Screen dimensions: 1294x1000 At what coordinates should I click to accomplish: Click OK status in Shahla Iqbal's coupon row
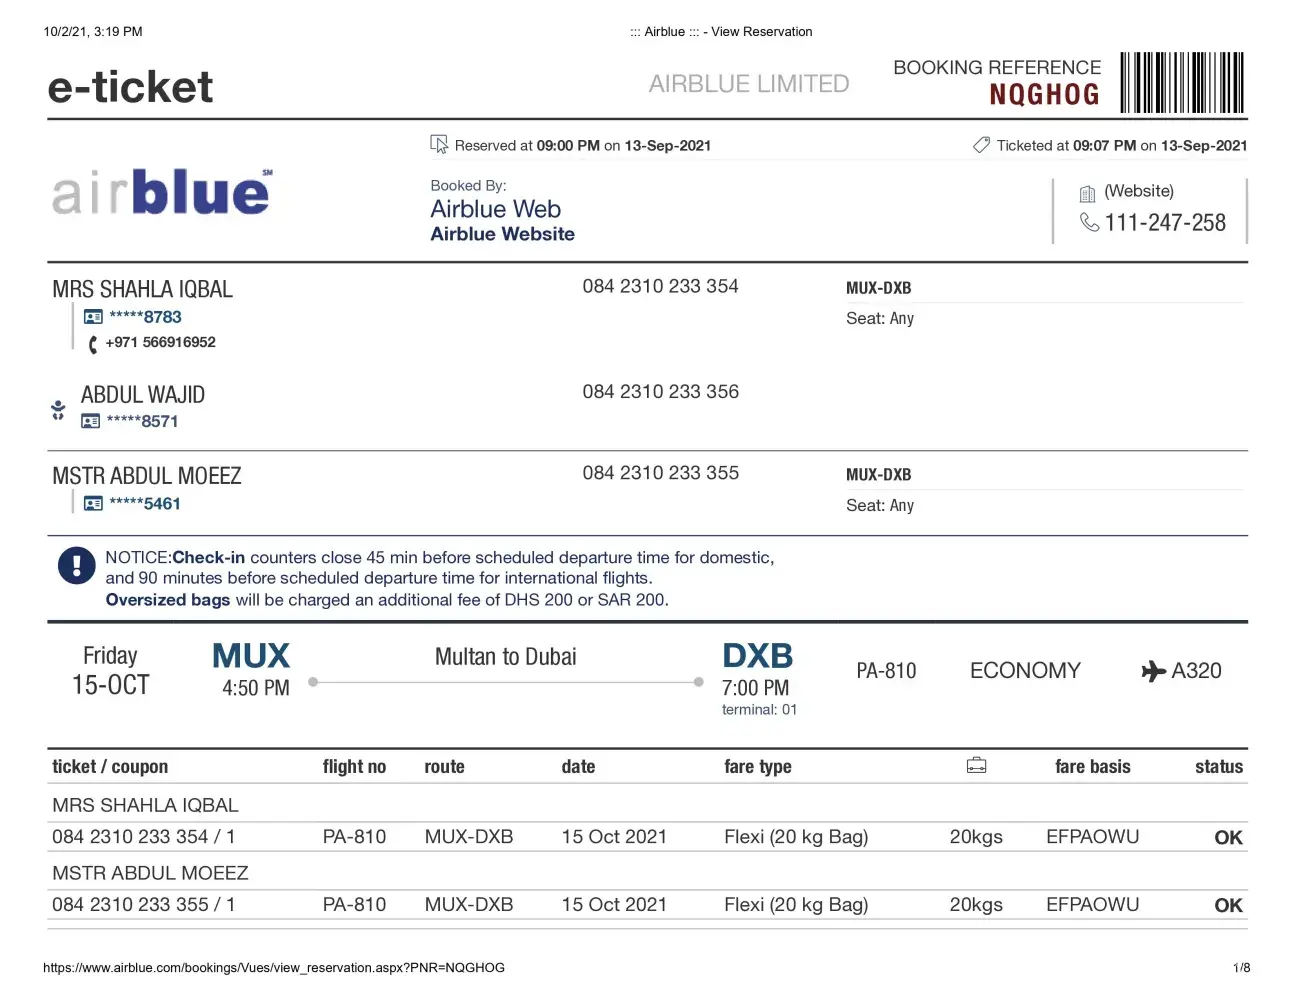1229,838
